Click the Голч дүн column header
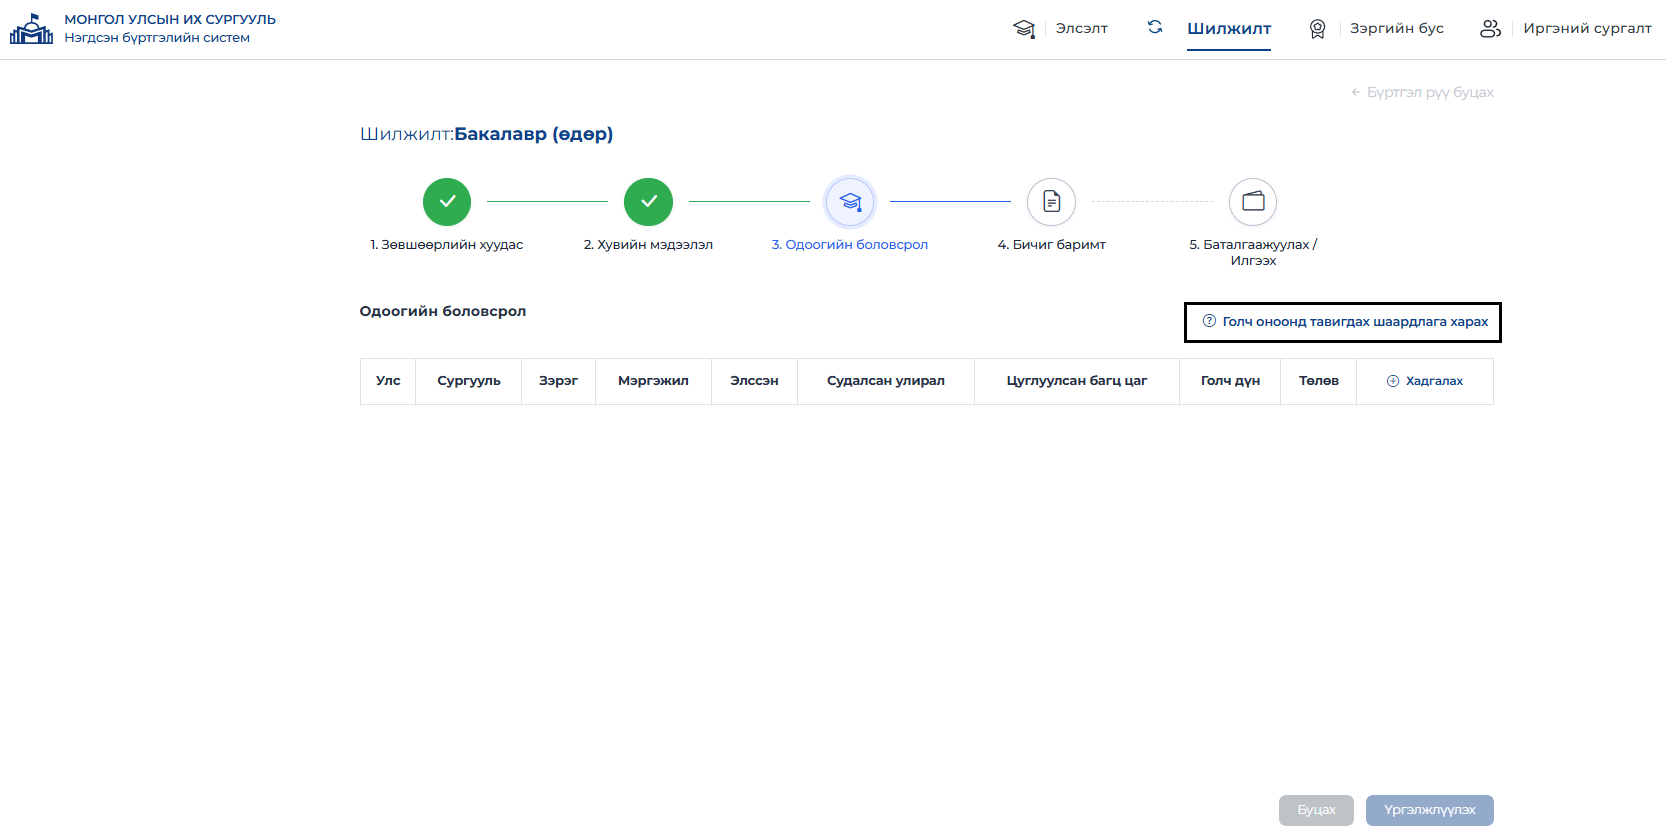This screenshot has width=1666, height=837. click(1230, 381)
